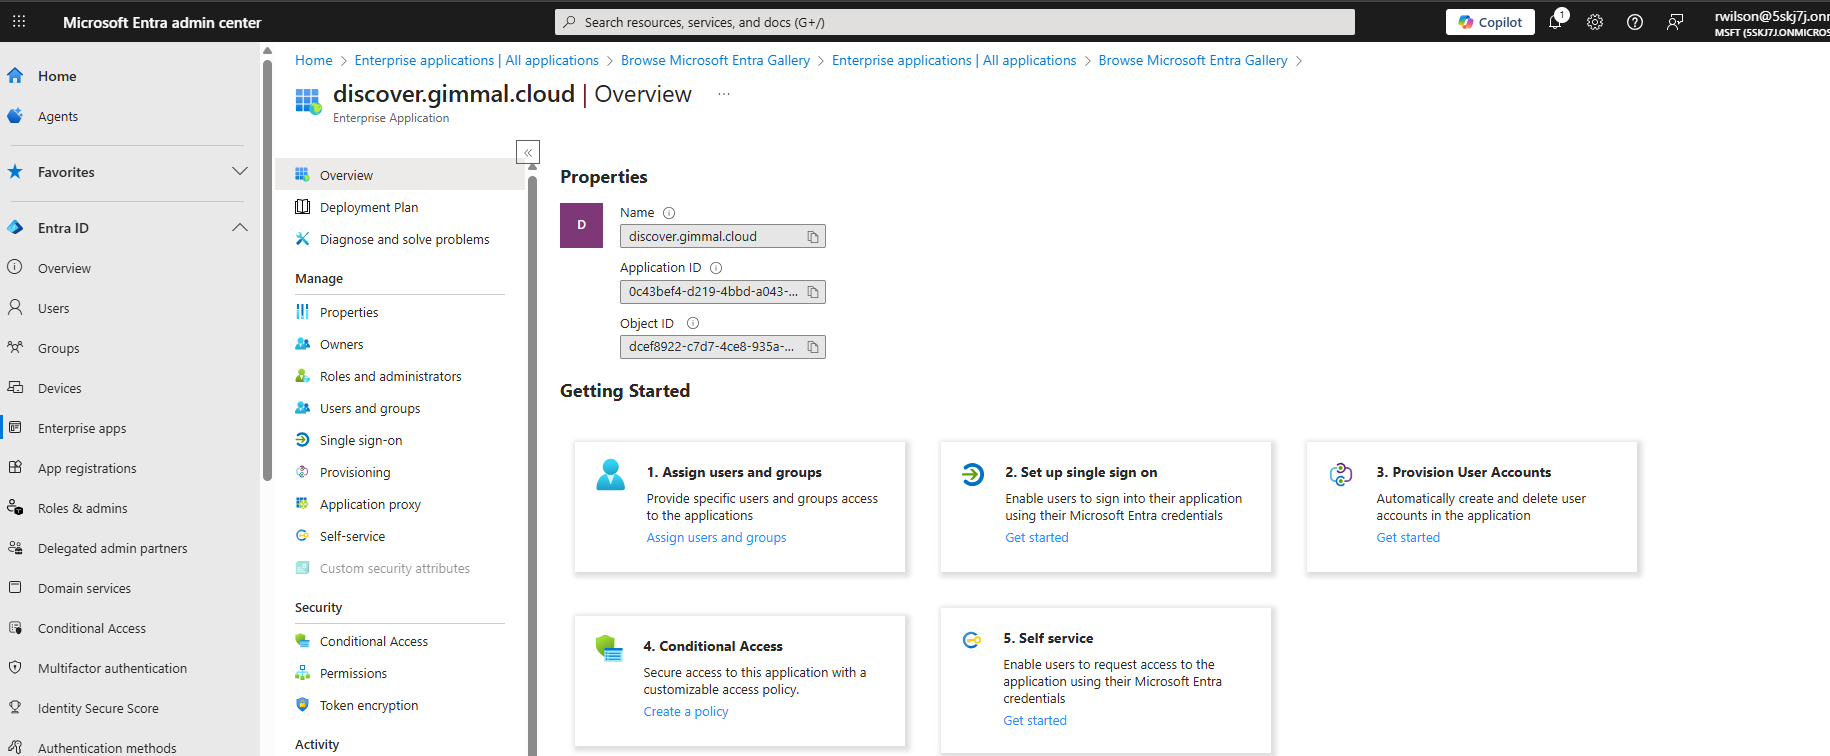1830x756 pixels.
Task: Open Single sign-on in Manage menu
Action: (360, 441)
